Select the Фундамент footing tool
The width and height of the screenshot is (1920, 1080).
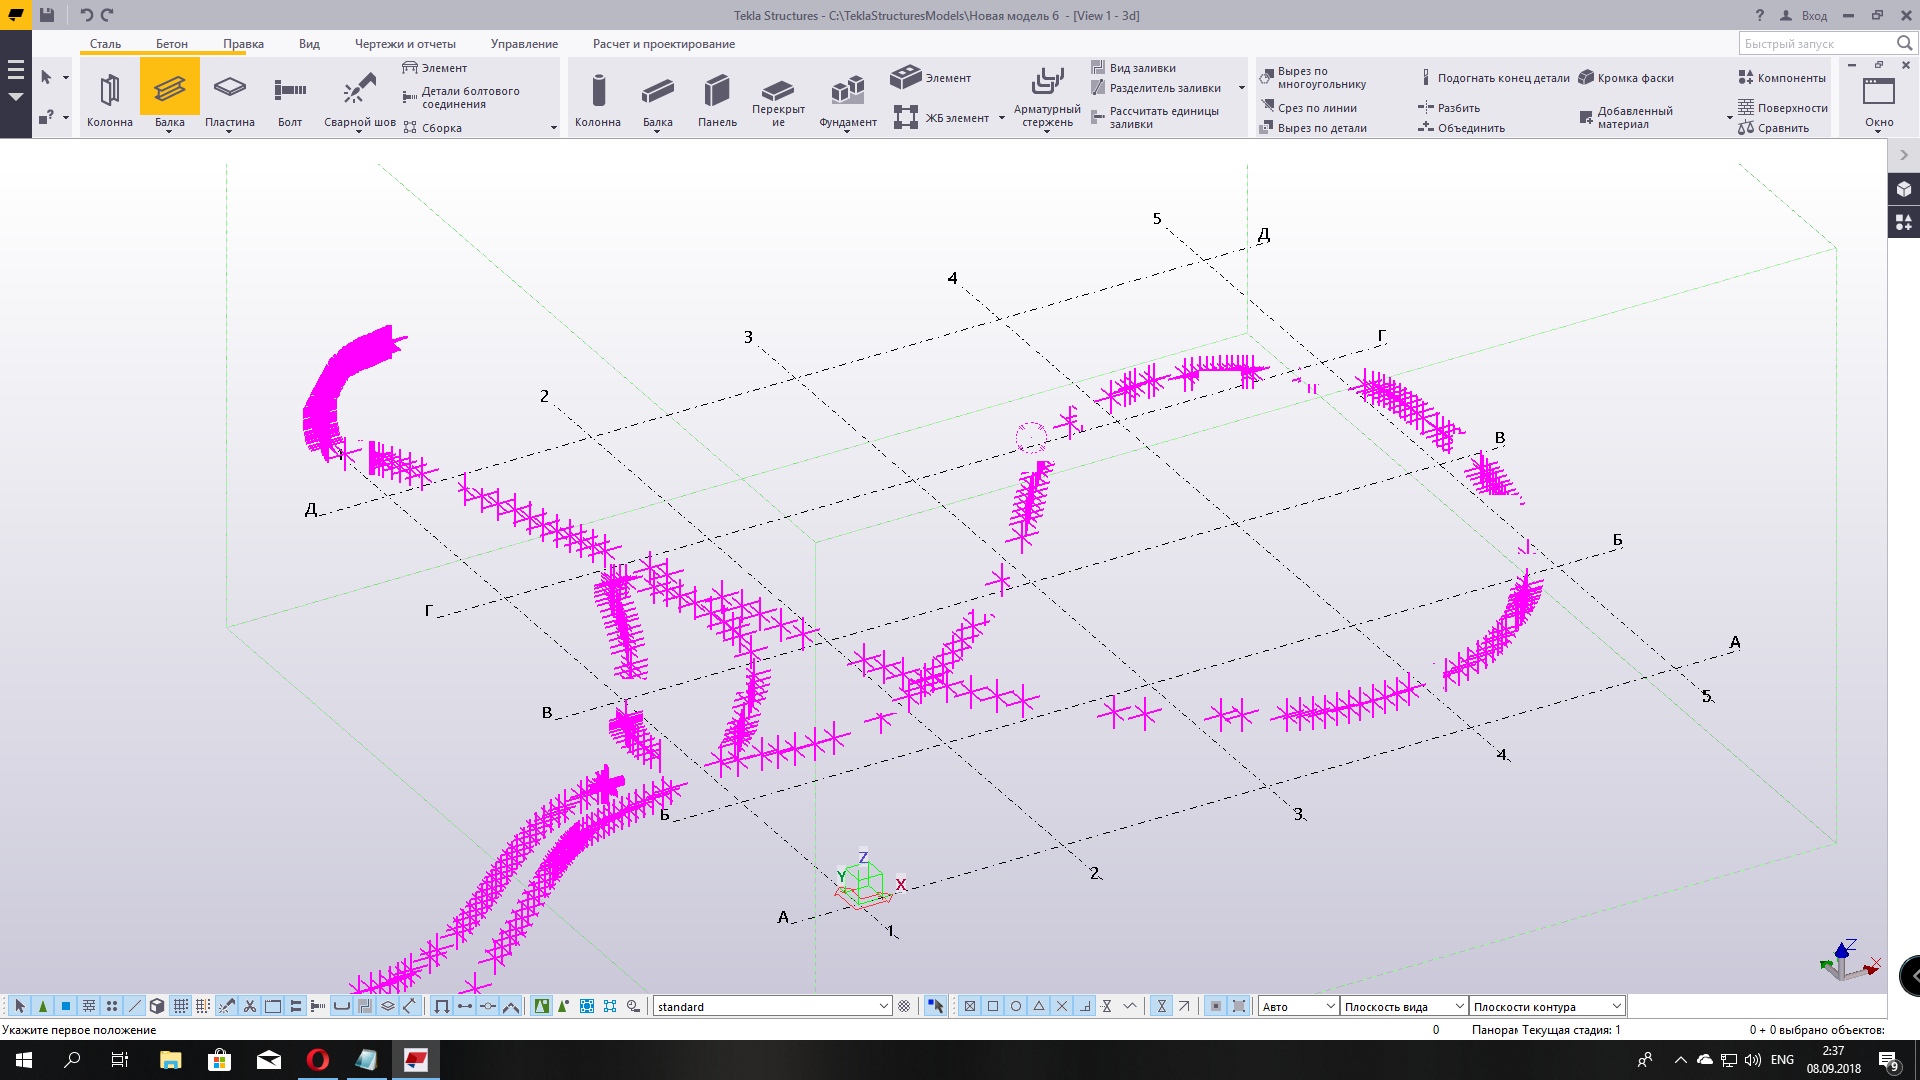pos(847,97)
